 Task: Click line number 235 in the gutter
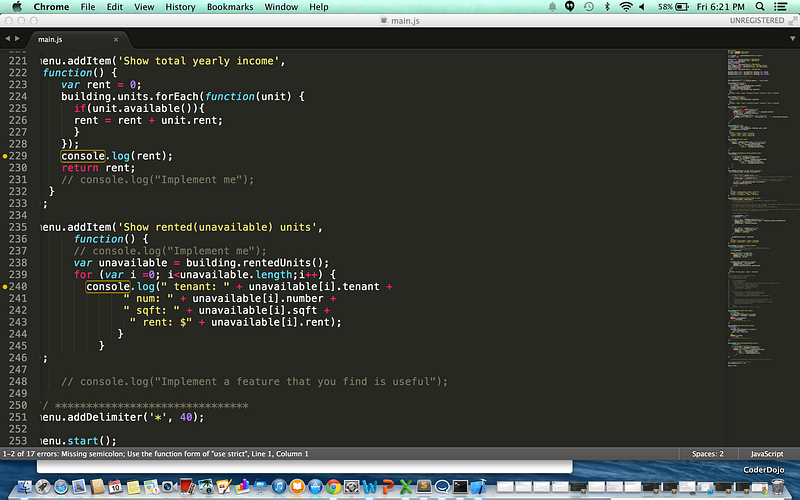tap(18, 227)
